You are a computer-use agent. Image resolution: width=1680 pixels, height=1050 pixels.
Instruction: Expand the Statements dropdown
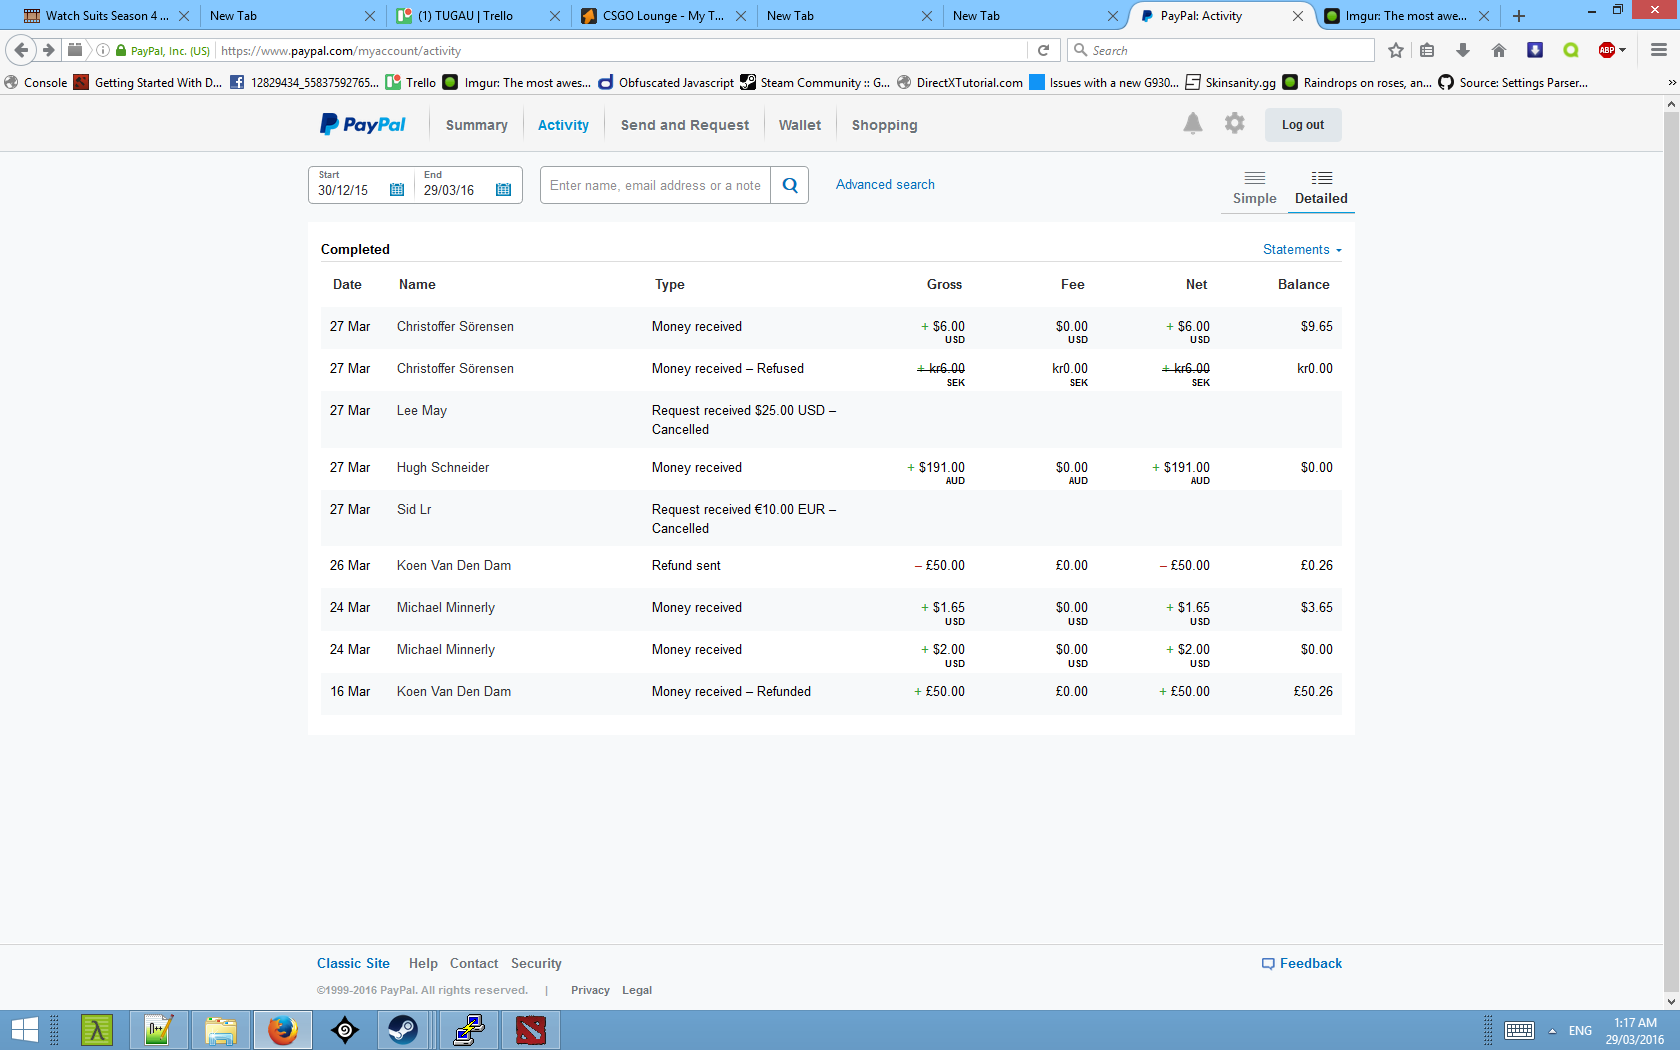coord(1302,250)
